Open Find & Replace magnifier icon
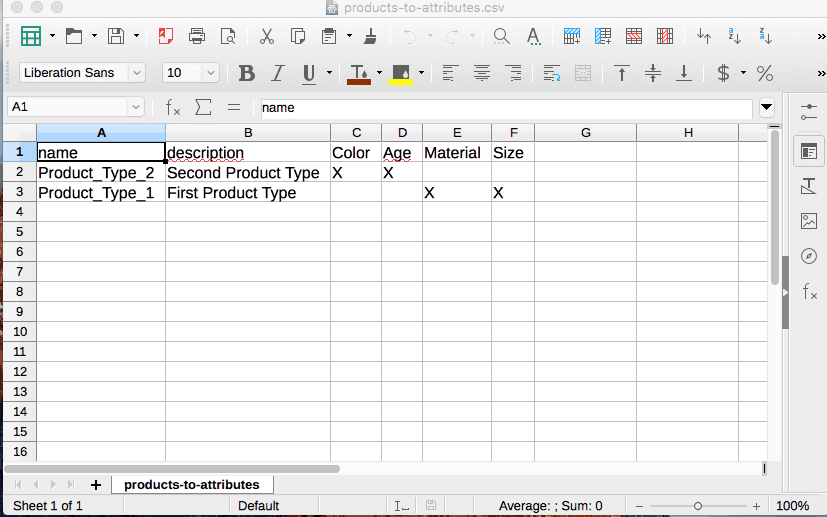827x517 pixels. coord(502,37)
